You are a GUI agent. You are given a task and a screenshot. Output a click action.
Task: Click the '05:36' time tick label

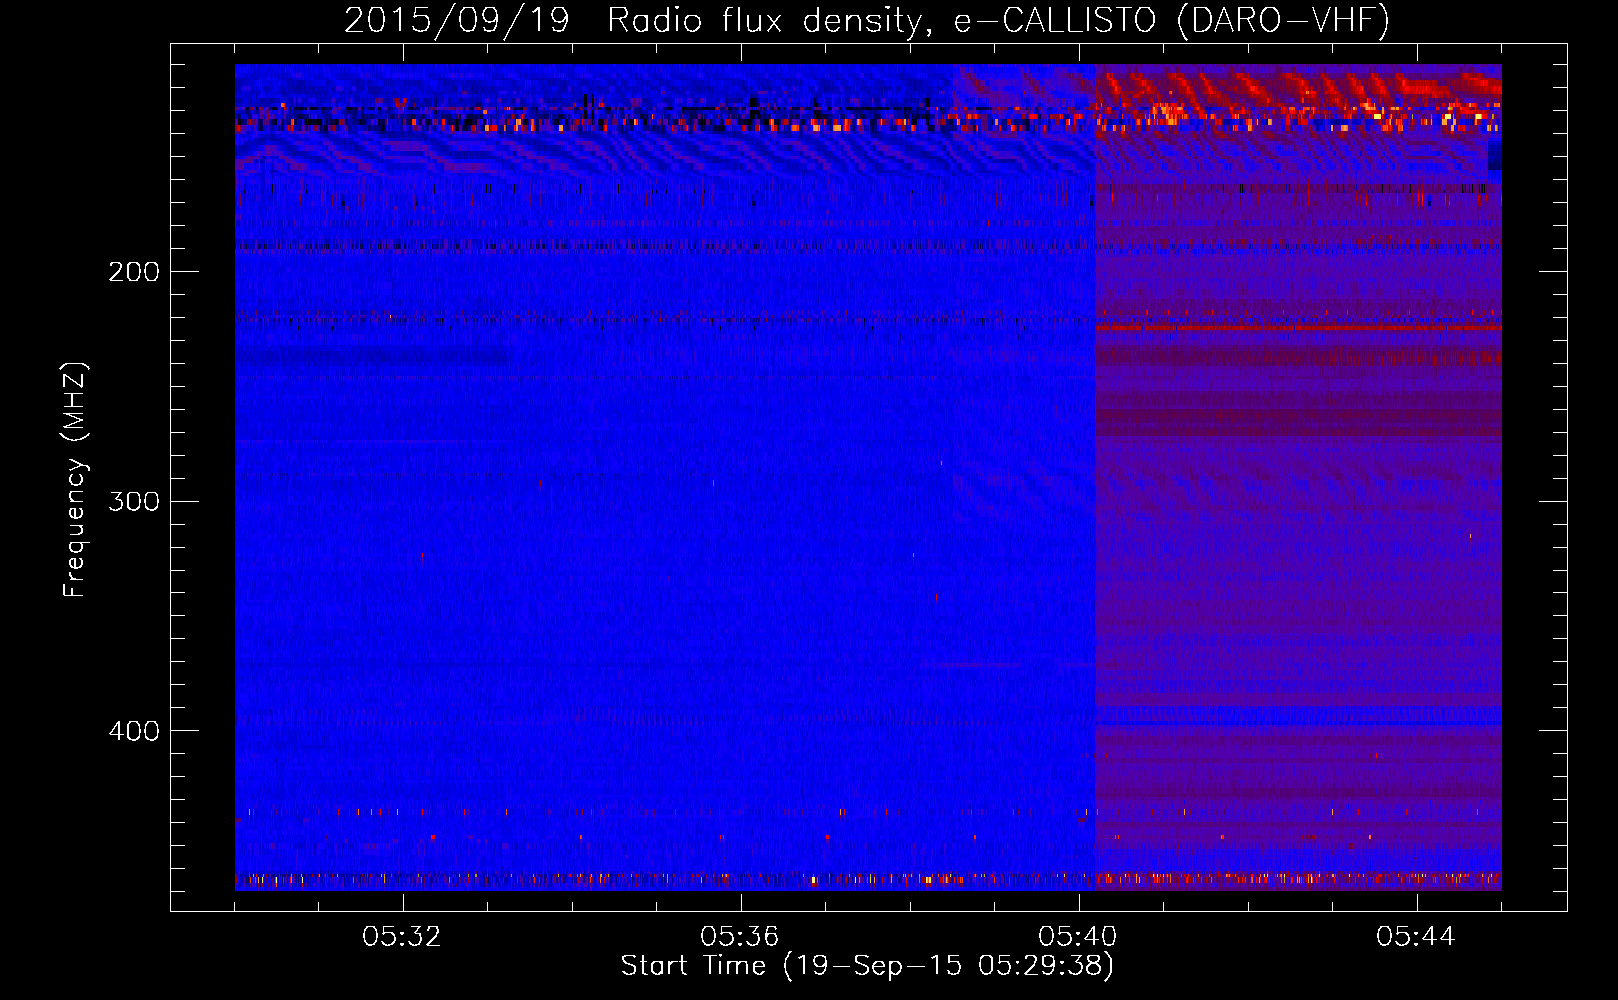pos(740,937)
